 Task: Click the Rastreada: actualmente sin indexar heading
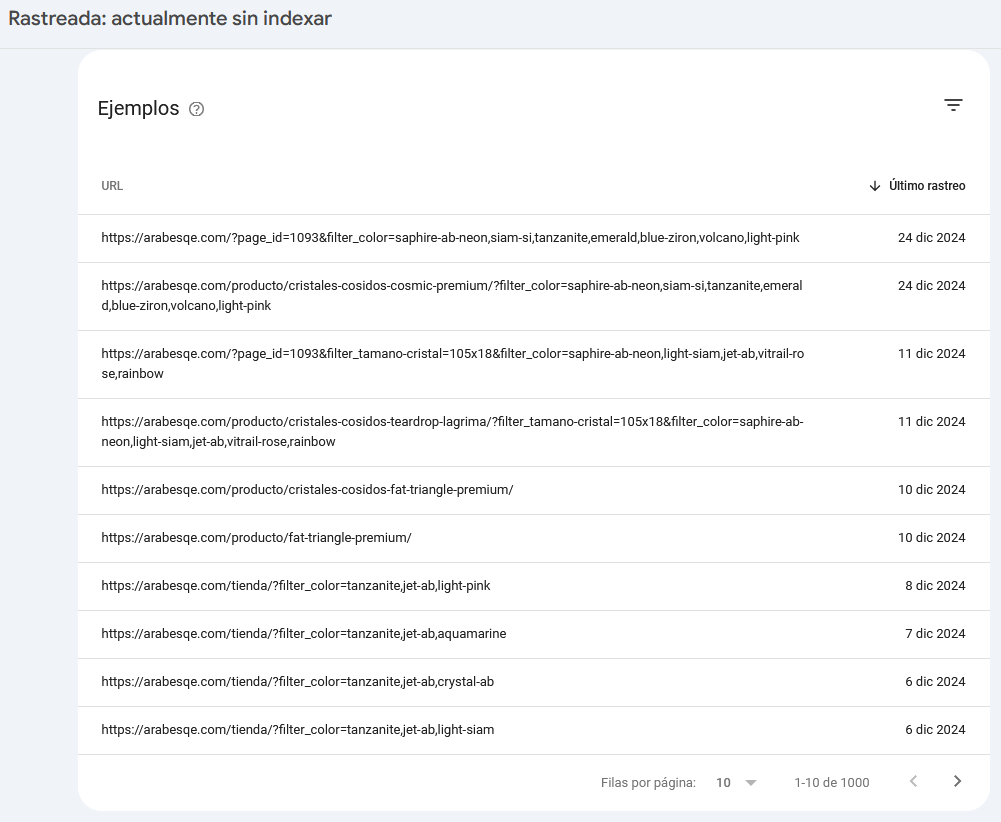click(x=170, y=19)
